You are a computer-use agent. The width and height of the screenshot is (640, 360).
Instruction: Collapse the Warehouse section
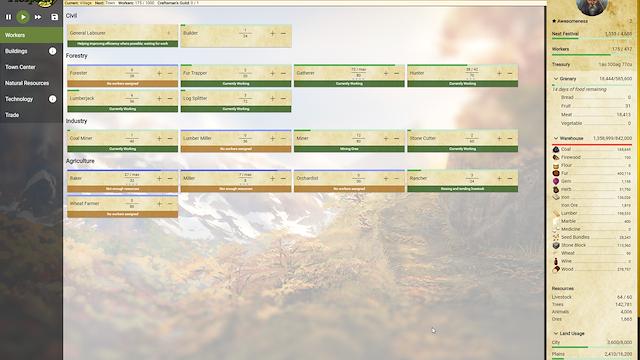(x=556, y=138)
